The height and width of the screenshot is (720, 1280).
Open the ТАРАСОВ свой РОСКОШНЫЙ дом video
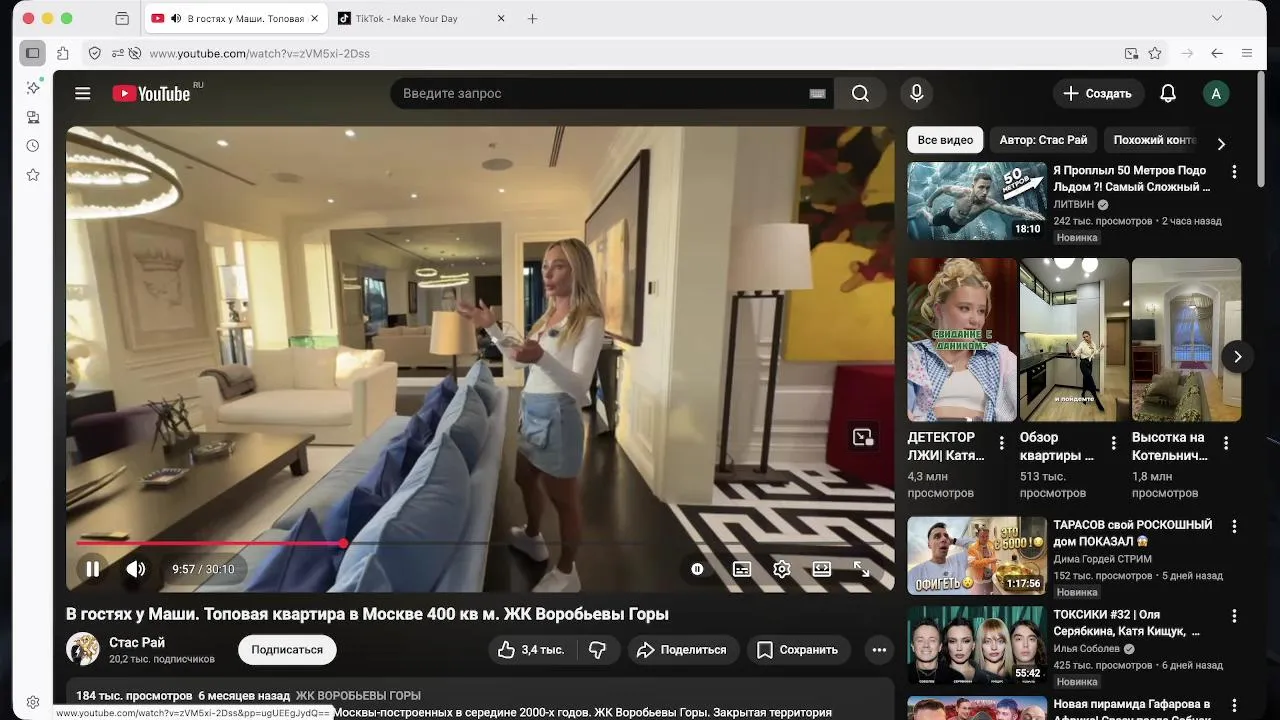(977, 555)
